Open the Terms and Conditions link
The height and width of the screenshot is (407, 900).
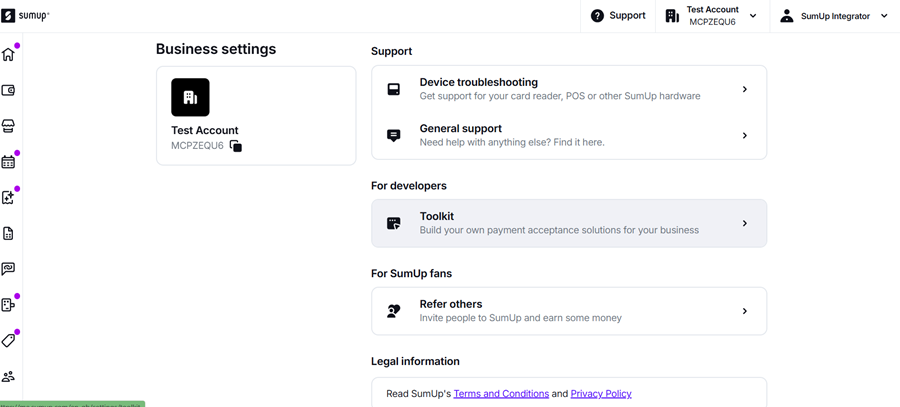coord(501,394)
